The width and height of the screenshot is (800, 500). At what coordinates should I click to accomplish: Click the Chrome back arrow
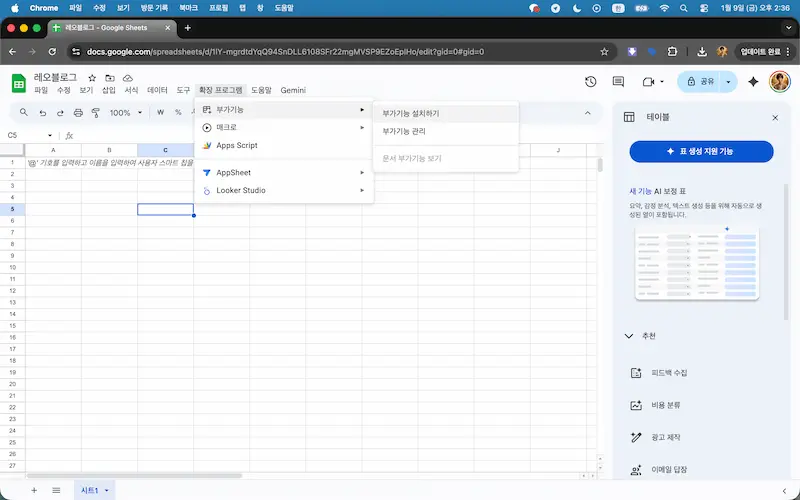point(13,52)
